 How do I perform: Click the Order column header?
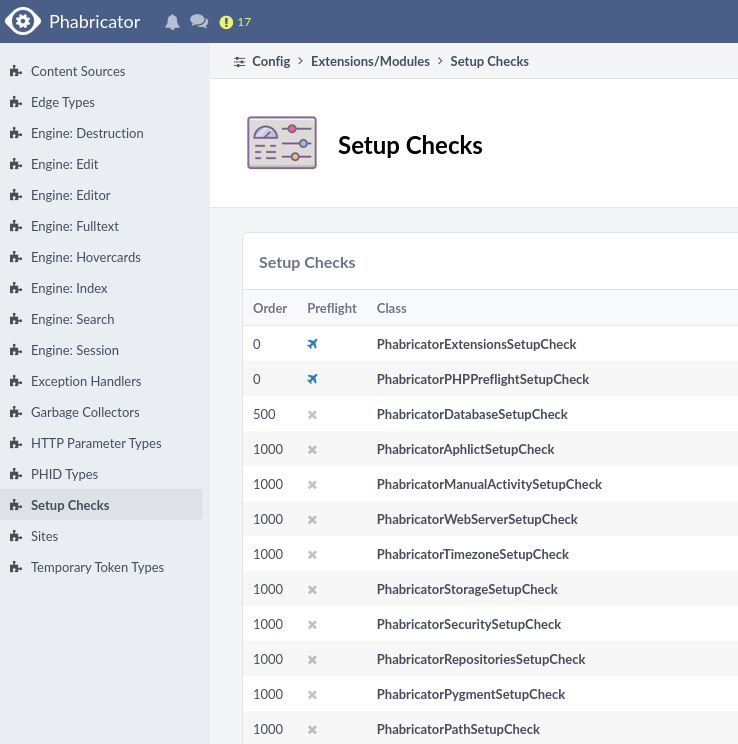[x=270, y=309]
